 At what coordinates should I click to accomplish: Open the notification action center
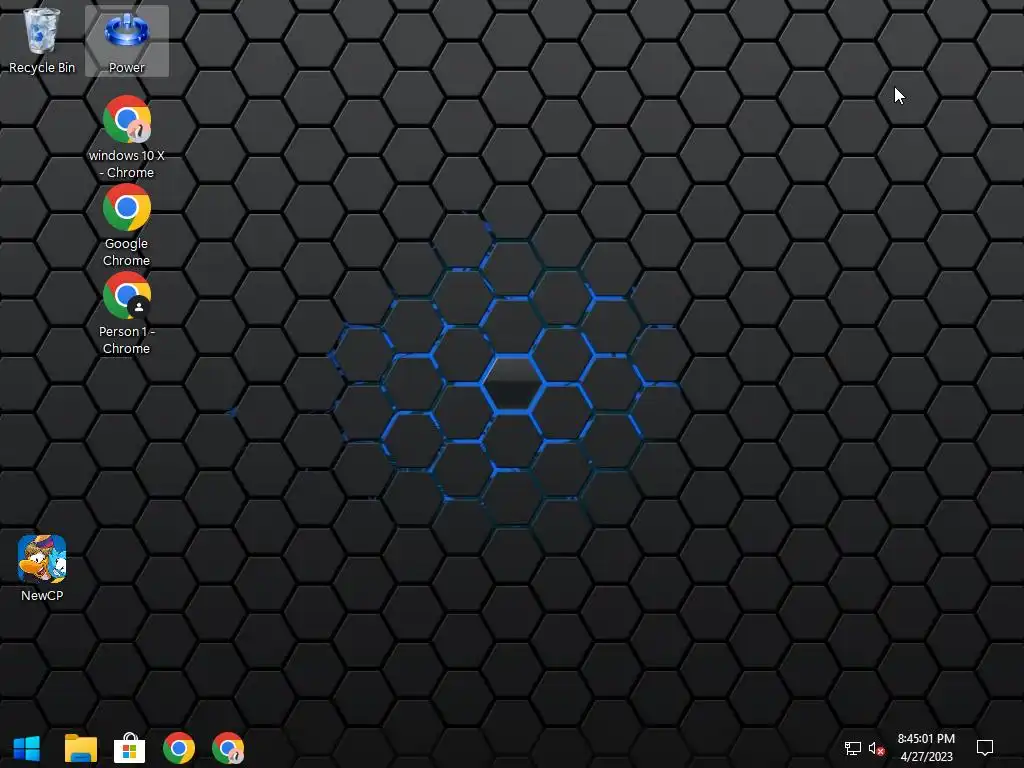[985, 748]
